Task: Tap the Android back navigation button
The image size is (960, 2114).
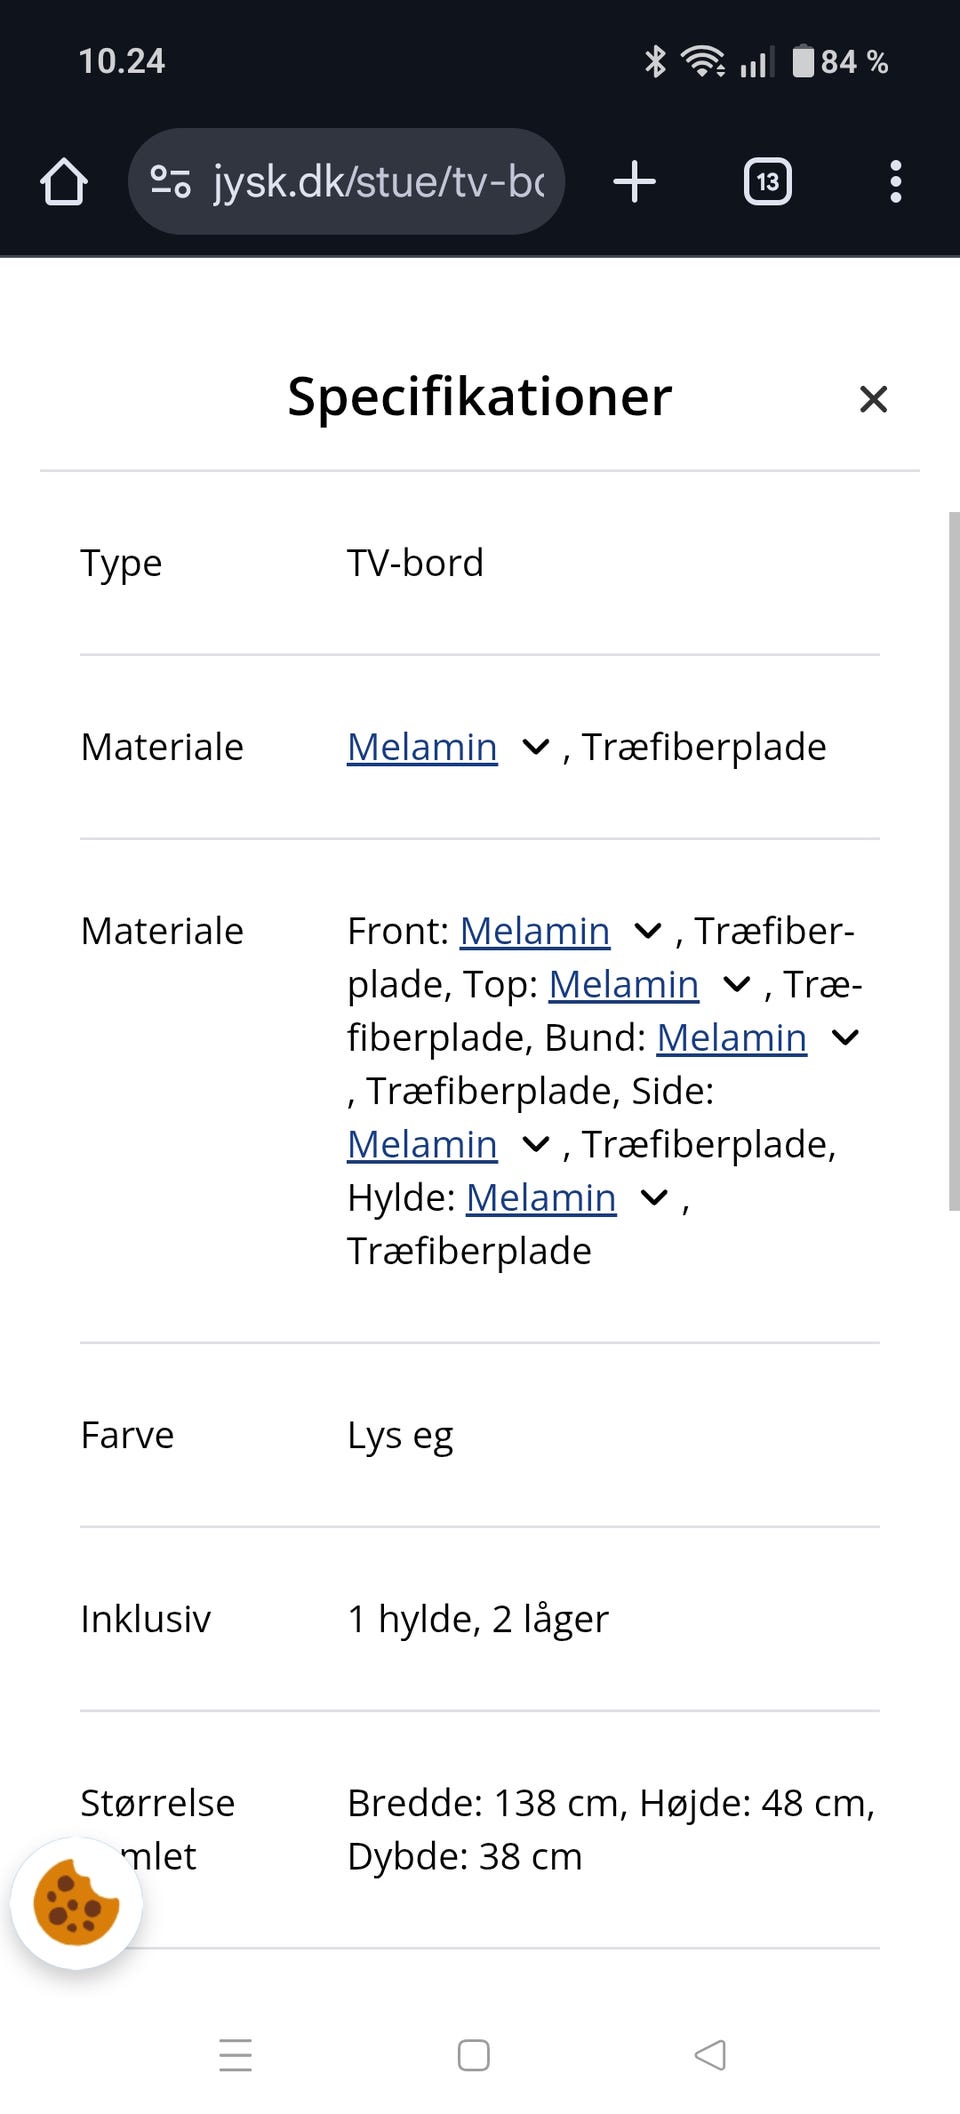Action: (x=709, y=2056)
